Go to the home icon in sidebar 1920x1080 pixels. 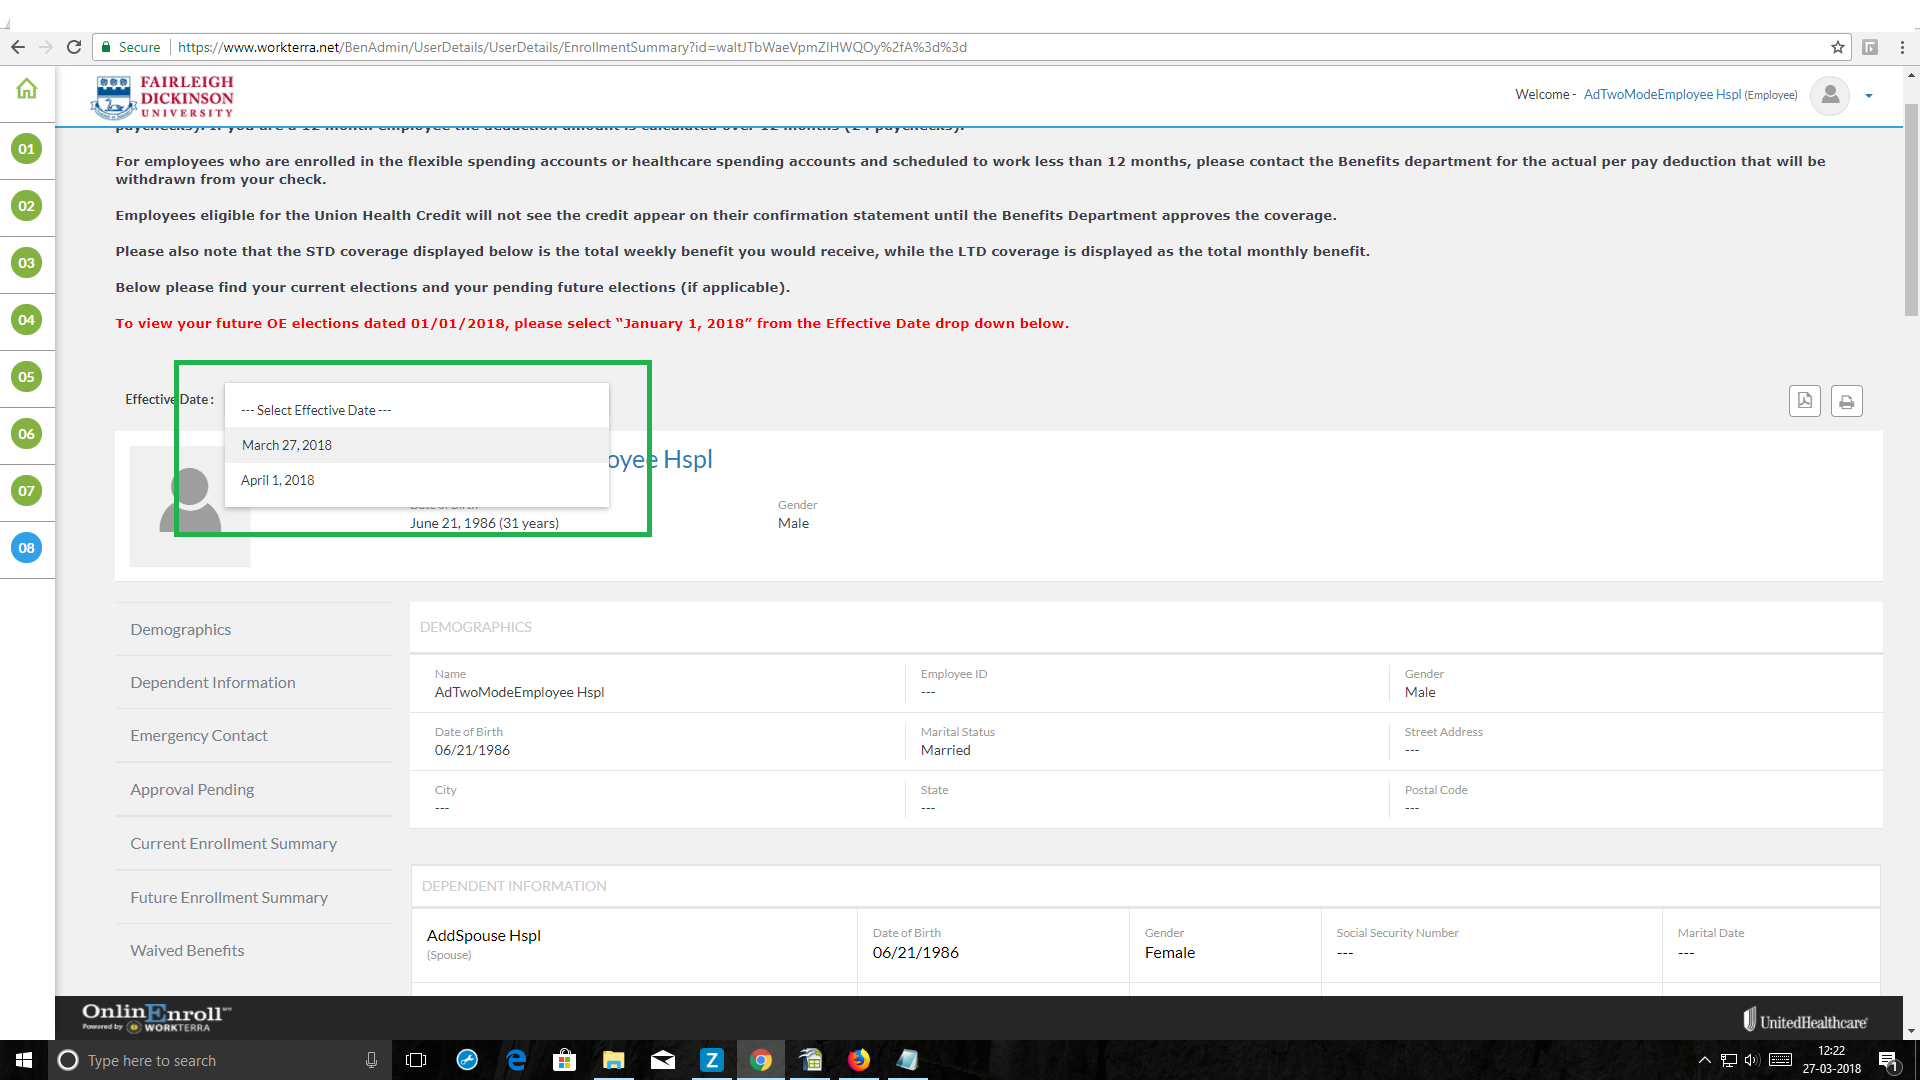[27, 89]
